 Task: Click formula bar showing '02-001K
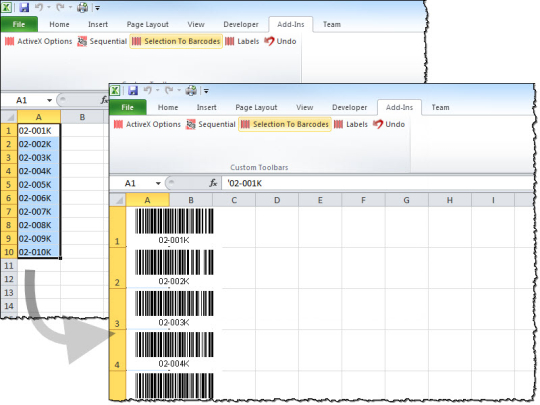tap(377, 183)
